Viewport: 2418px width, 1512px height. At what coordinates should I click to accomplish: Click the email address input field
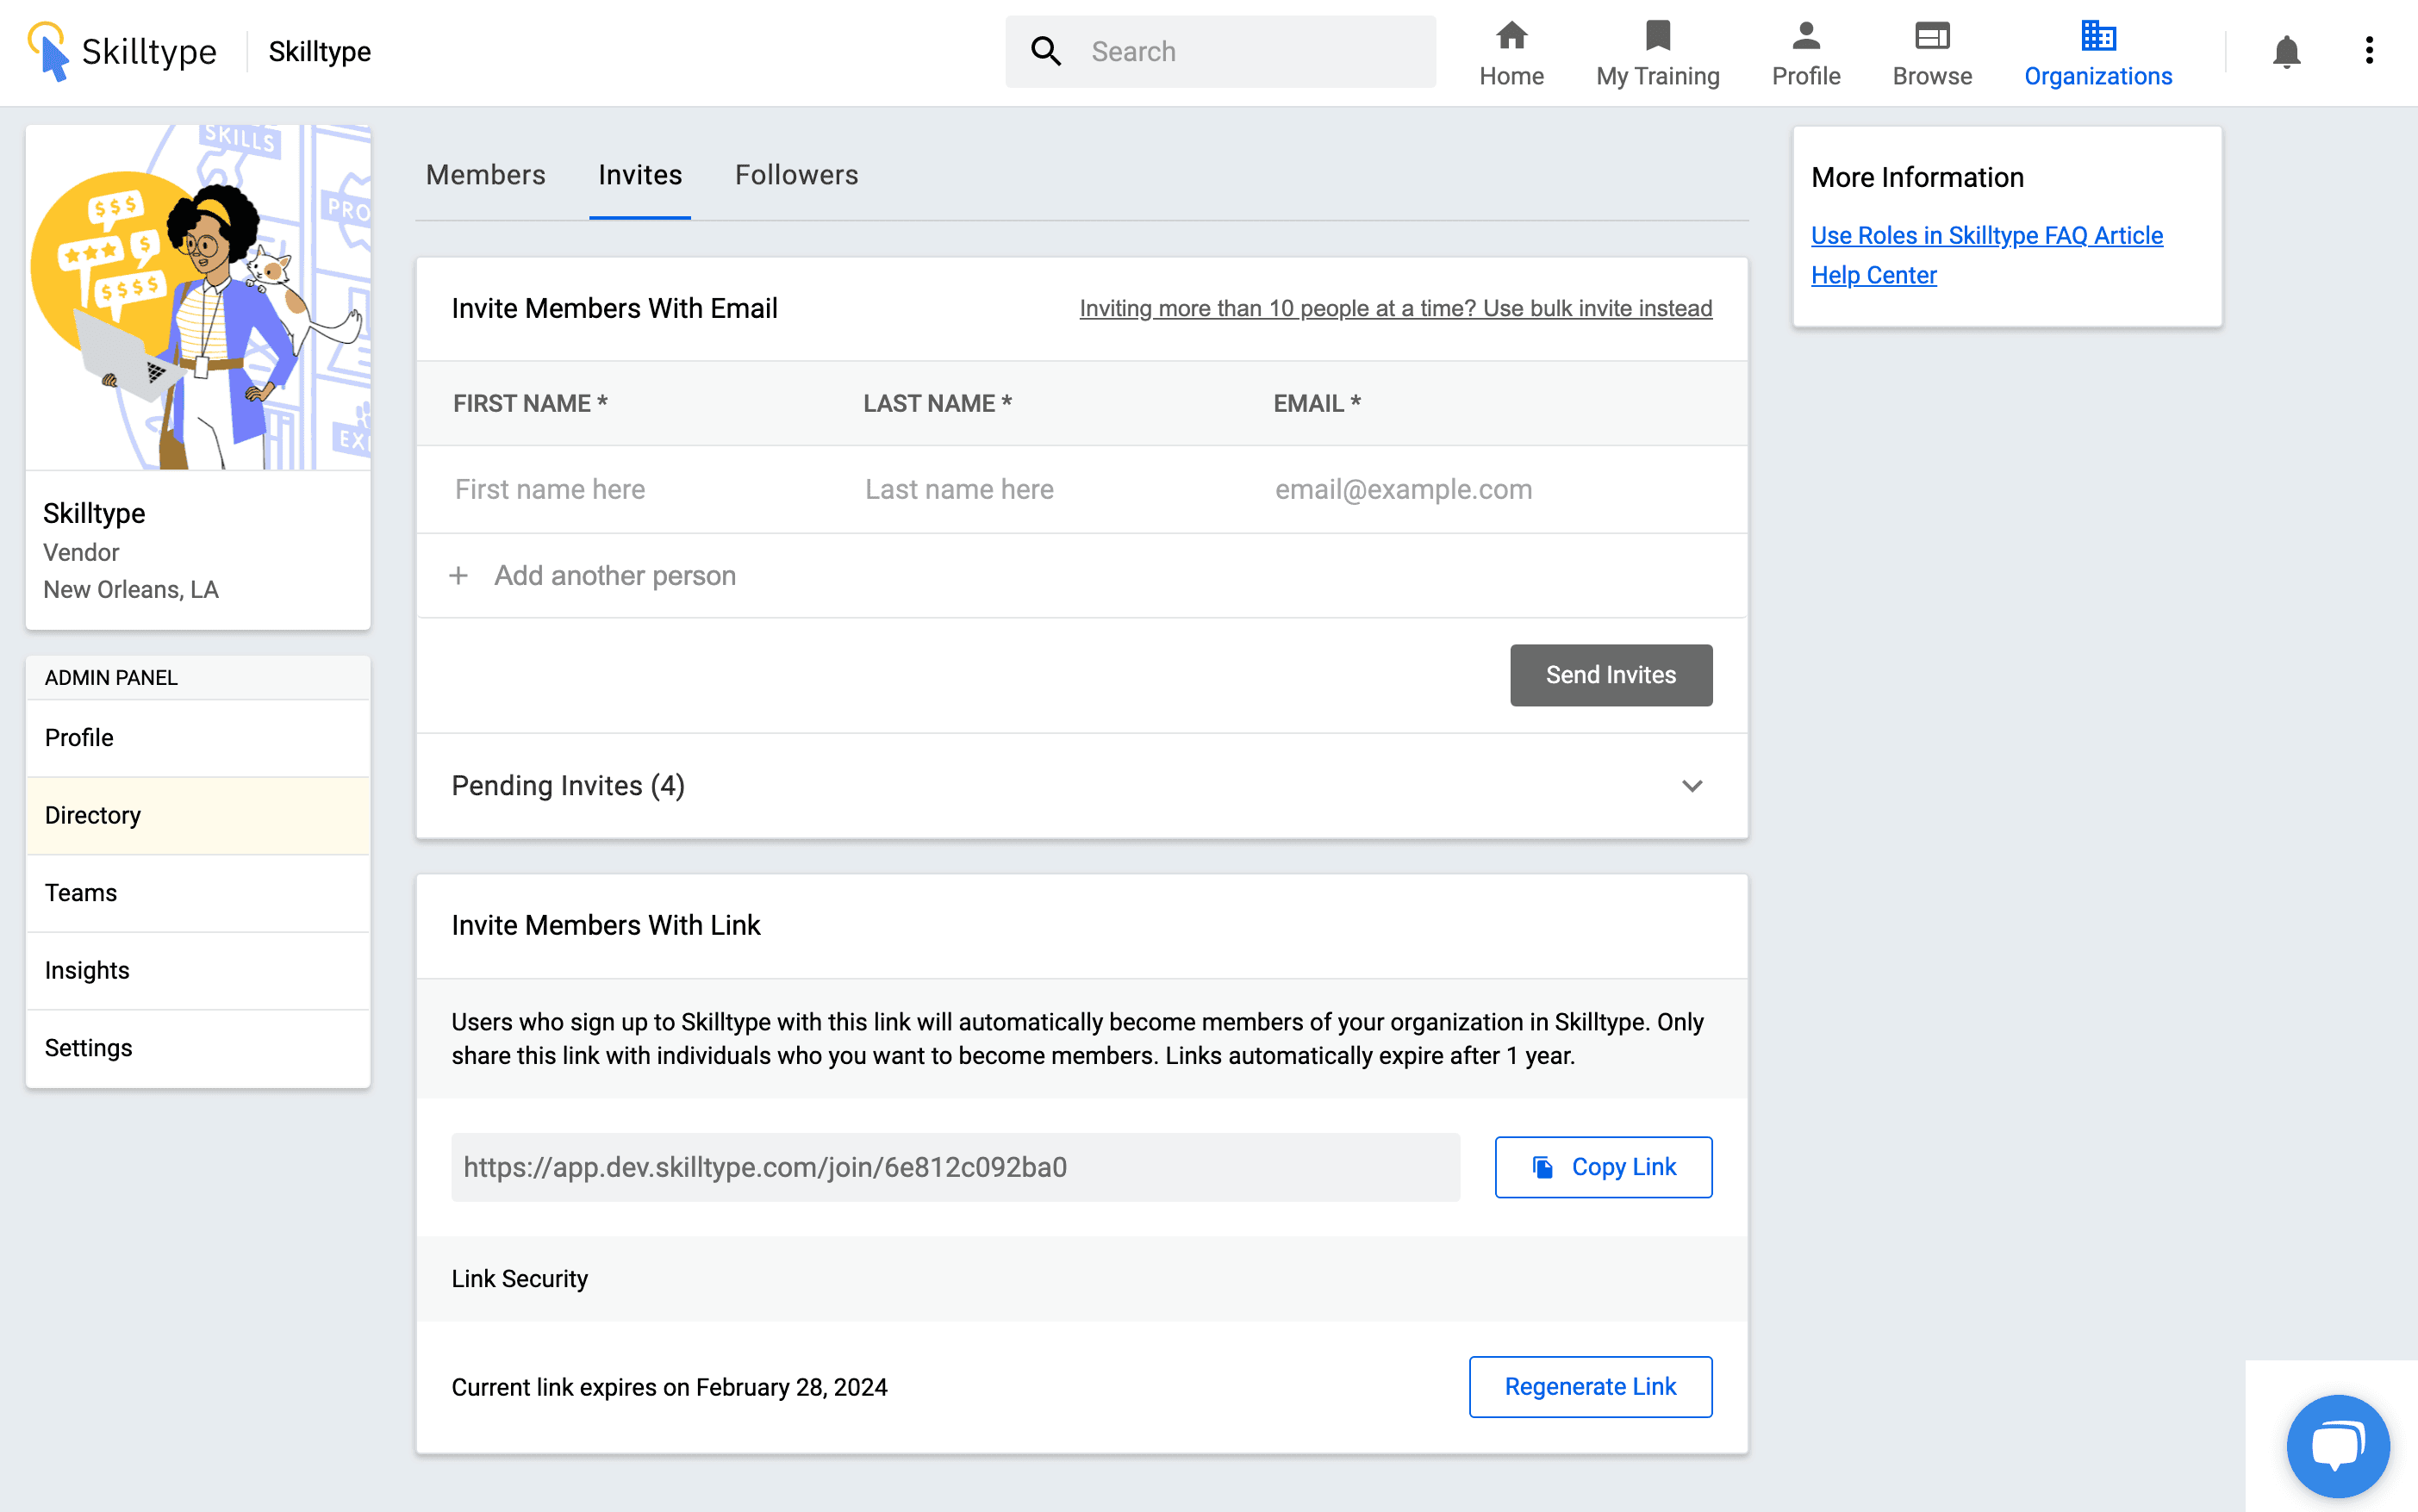coord(1490,490)
